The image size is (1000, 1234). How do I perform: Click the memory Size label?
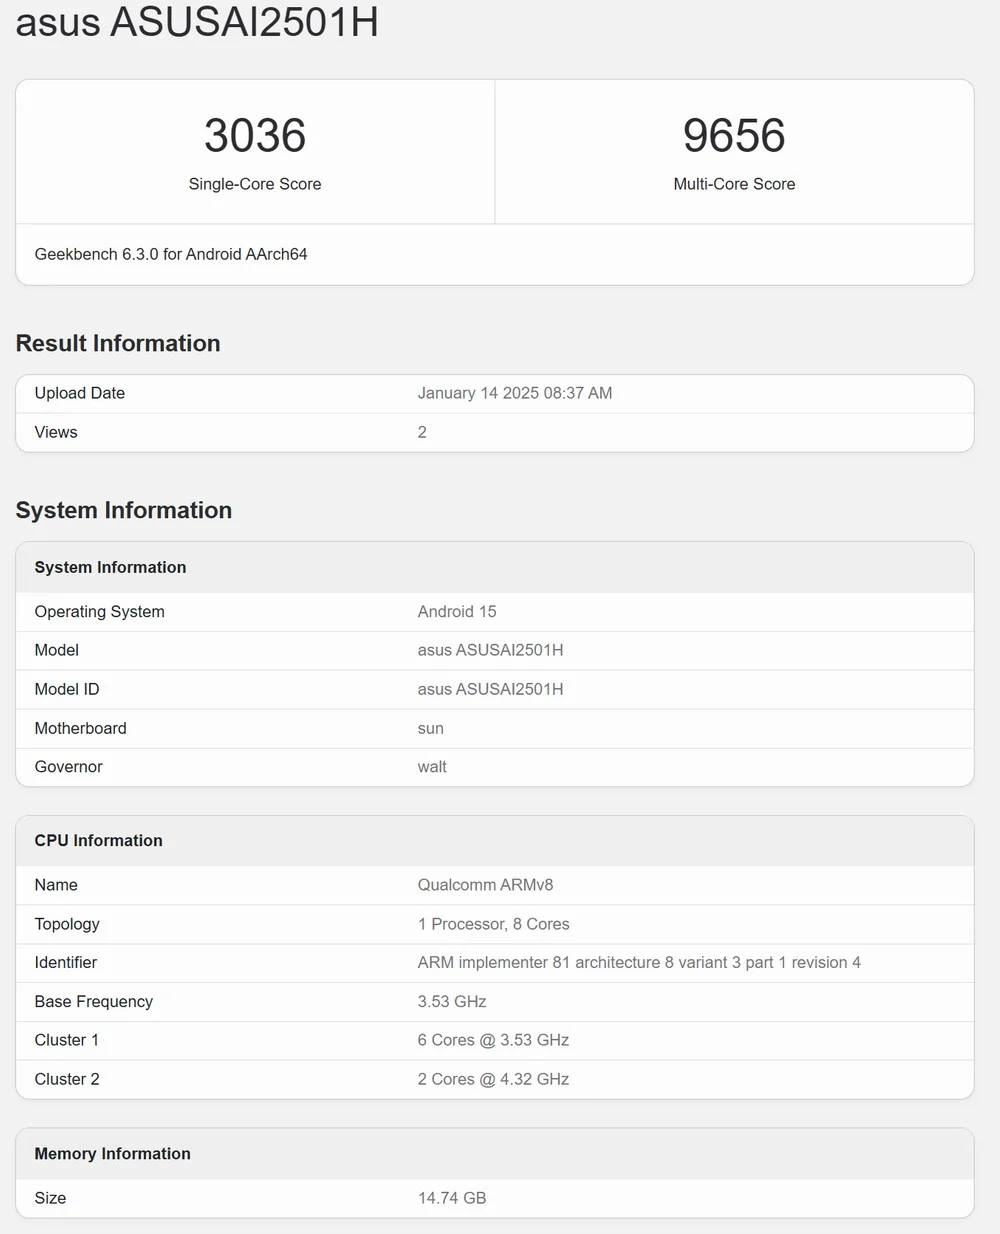50,1198
